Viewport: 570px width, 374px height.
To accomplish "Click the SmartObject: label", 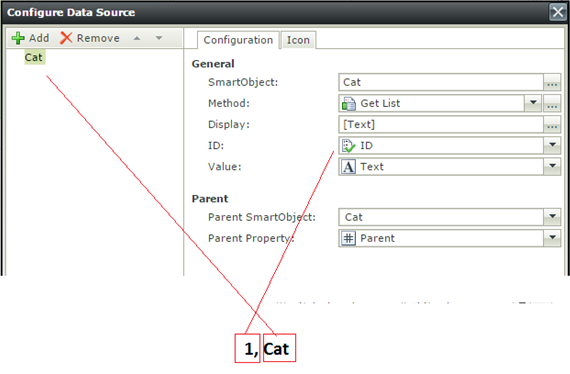I will tap(243, 83).
